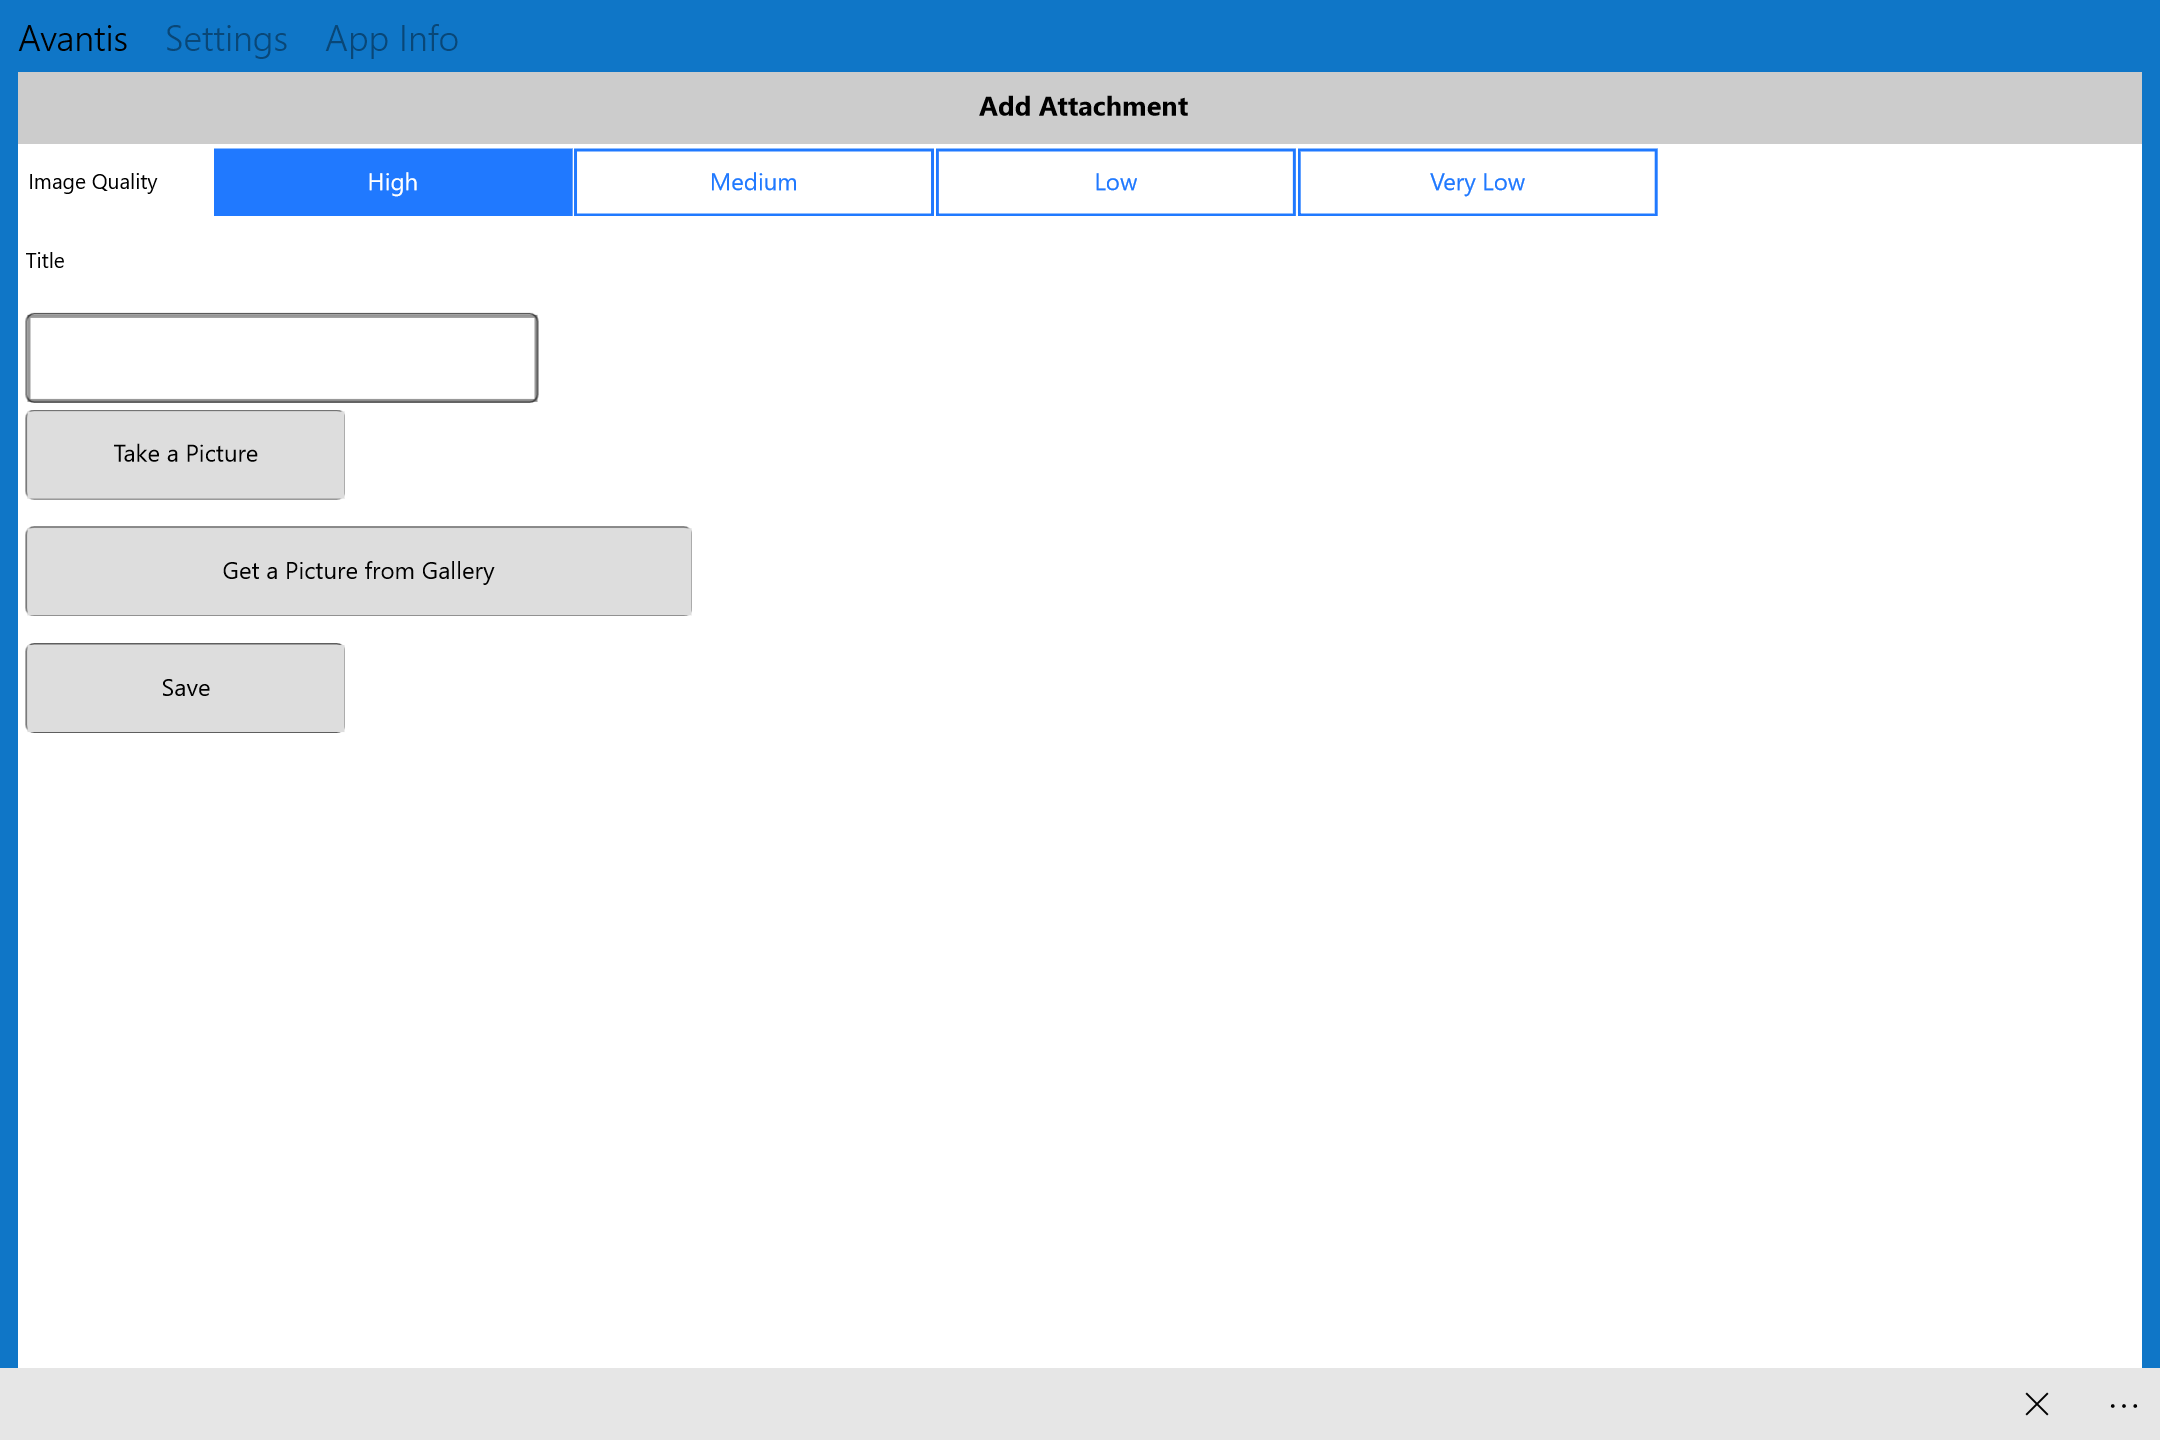Open the Settings menu
The width and height of the screenshot is (2160, 1440).
[x=225, y=35]
